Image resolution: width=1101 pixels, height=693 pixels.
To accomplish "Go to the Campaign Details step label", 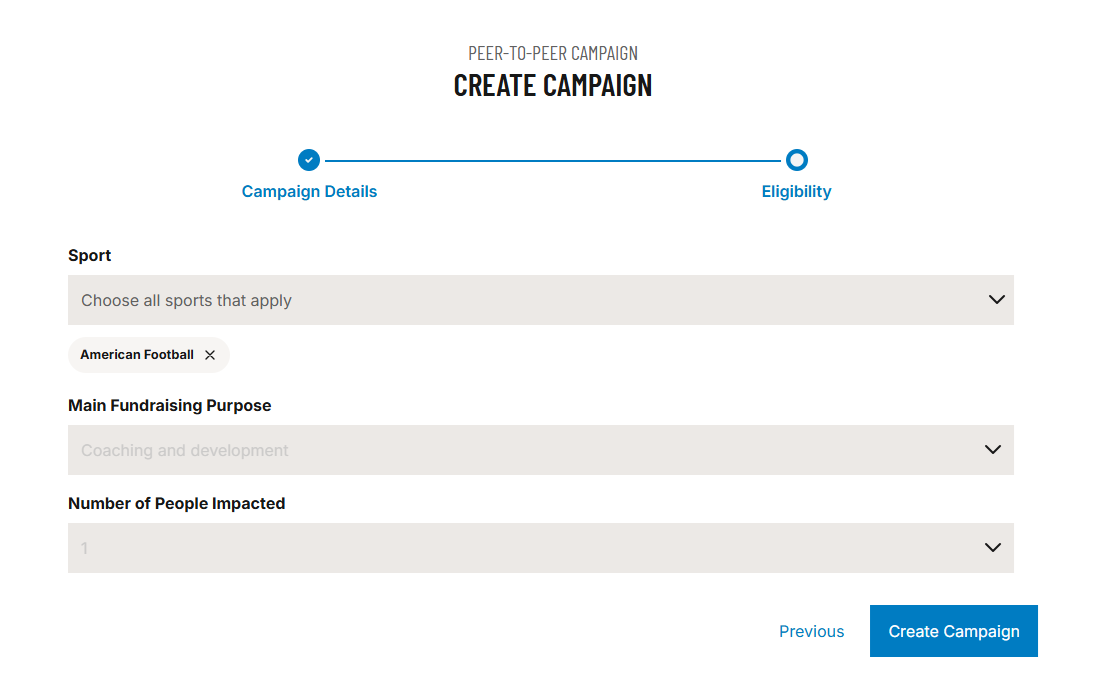I will click(309, 191).
